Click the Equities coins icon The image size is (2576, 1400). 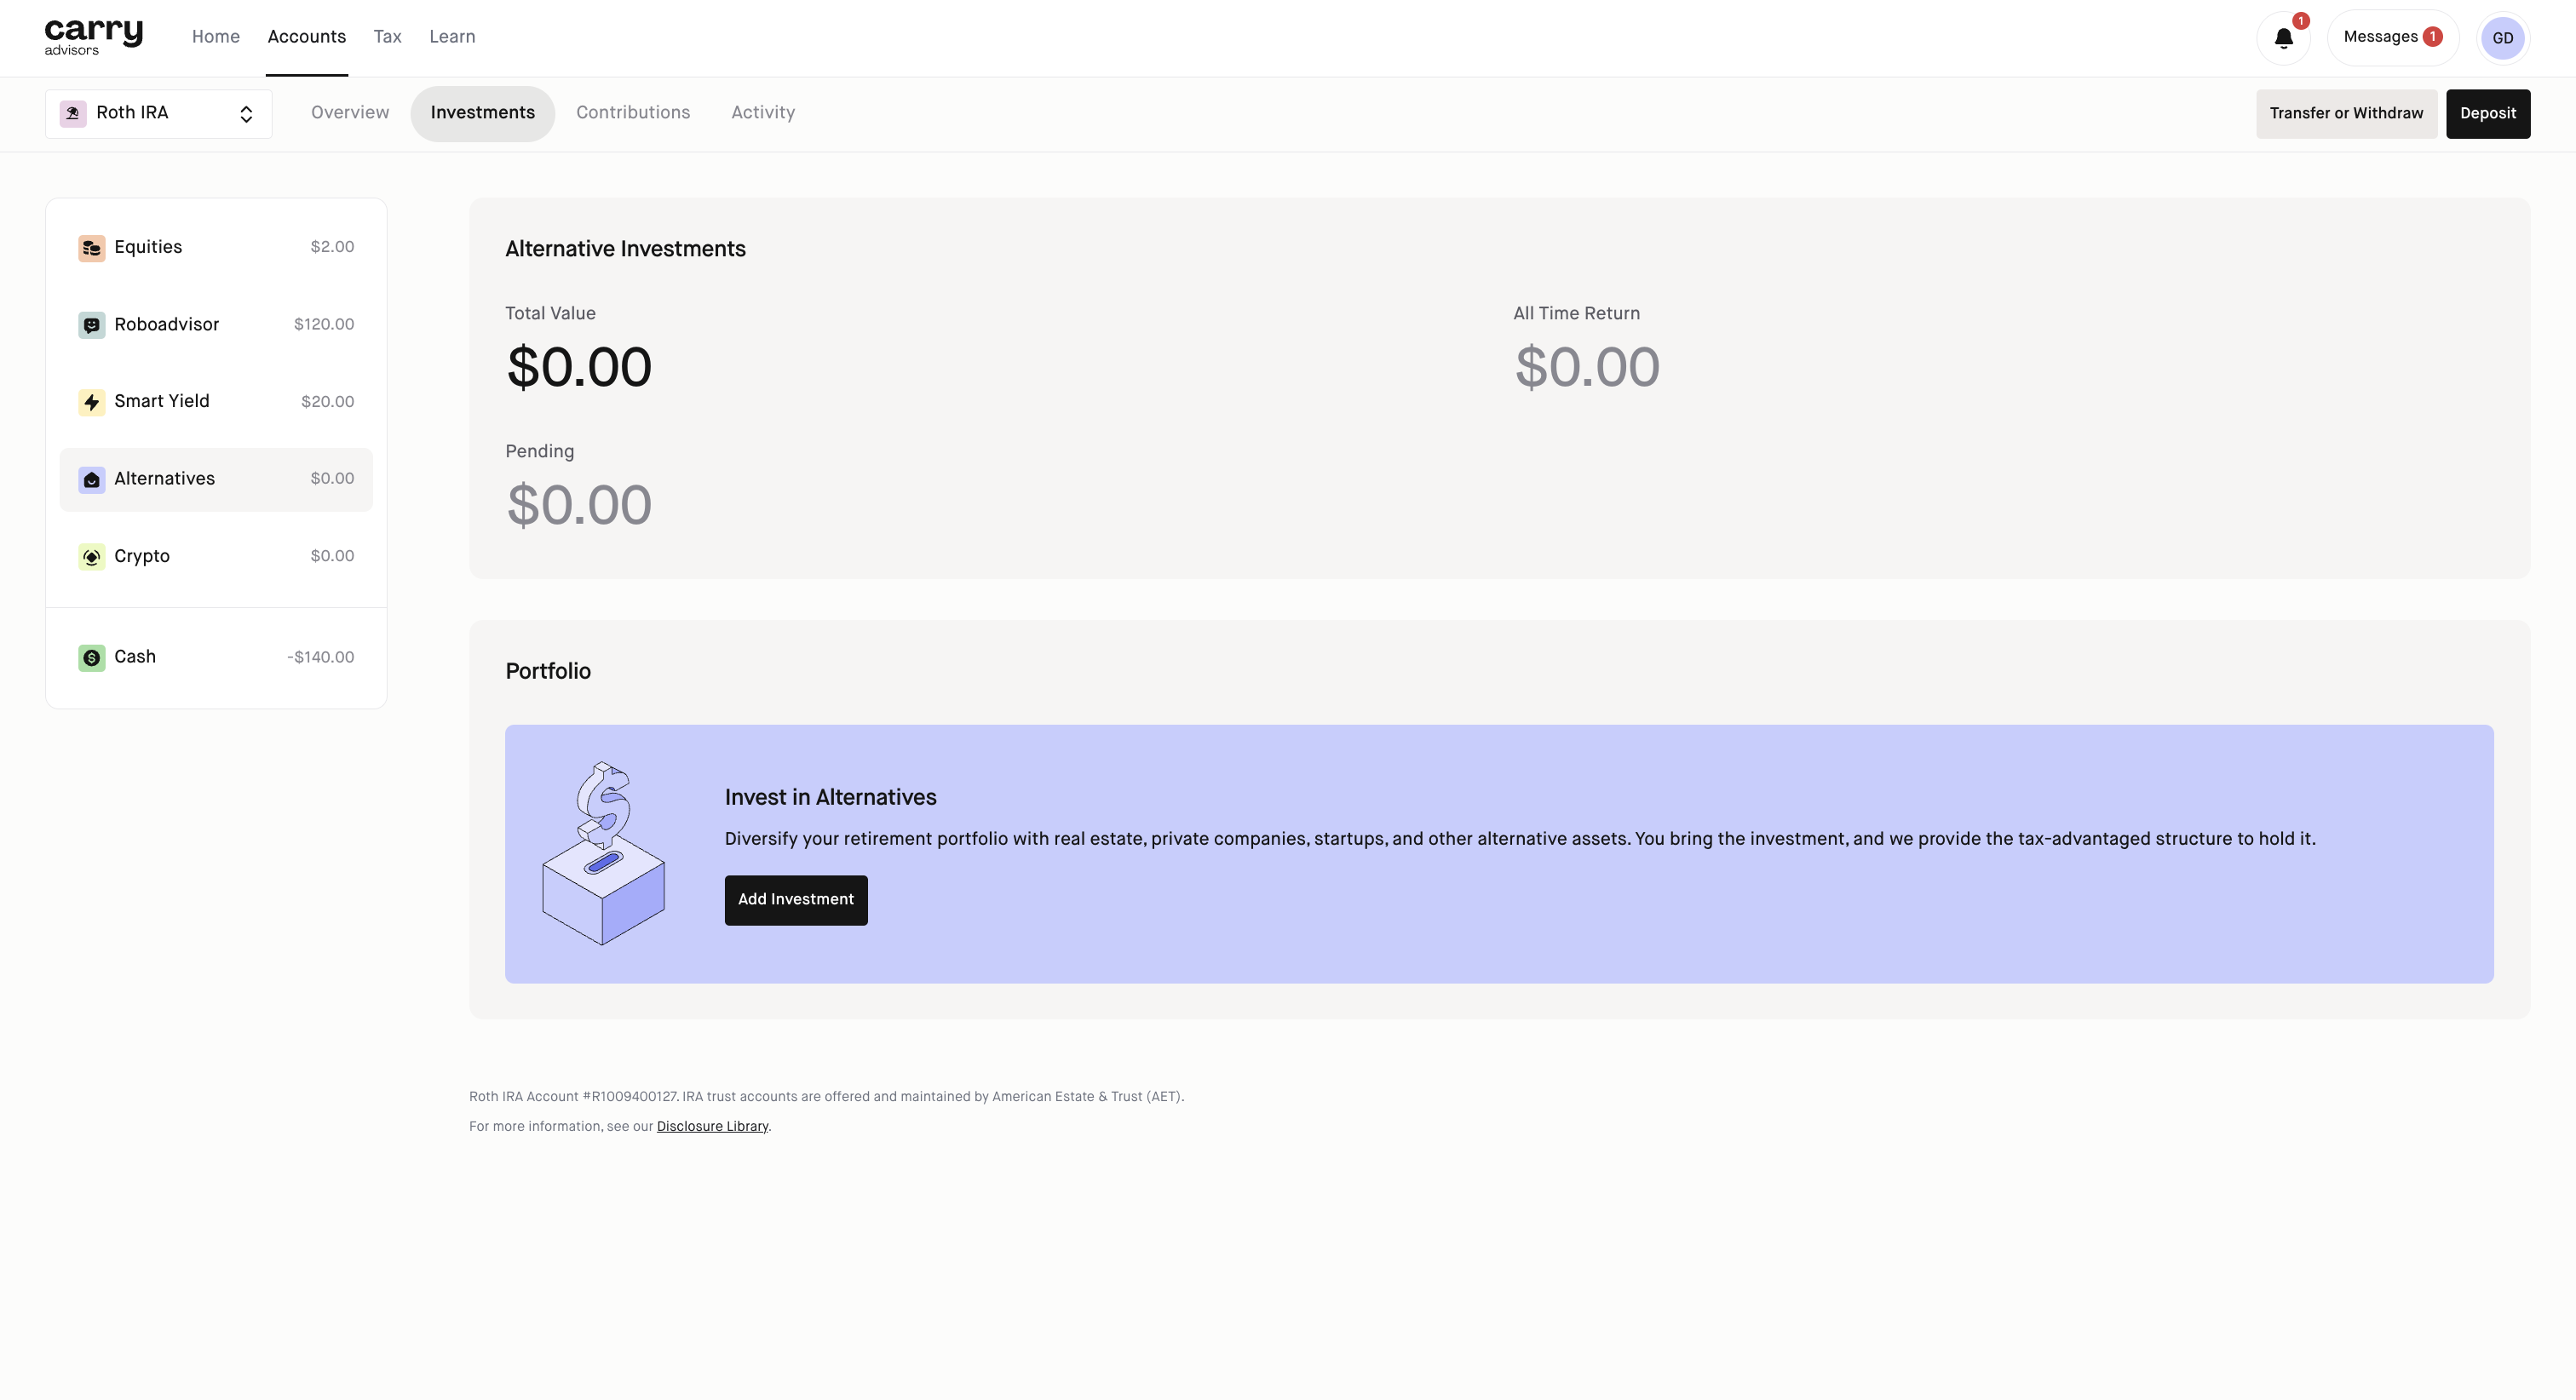[x=91, y=248]
